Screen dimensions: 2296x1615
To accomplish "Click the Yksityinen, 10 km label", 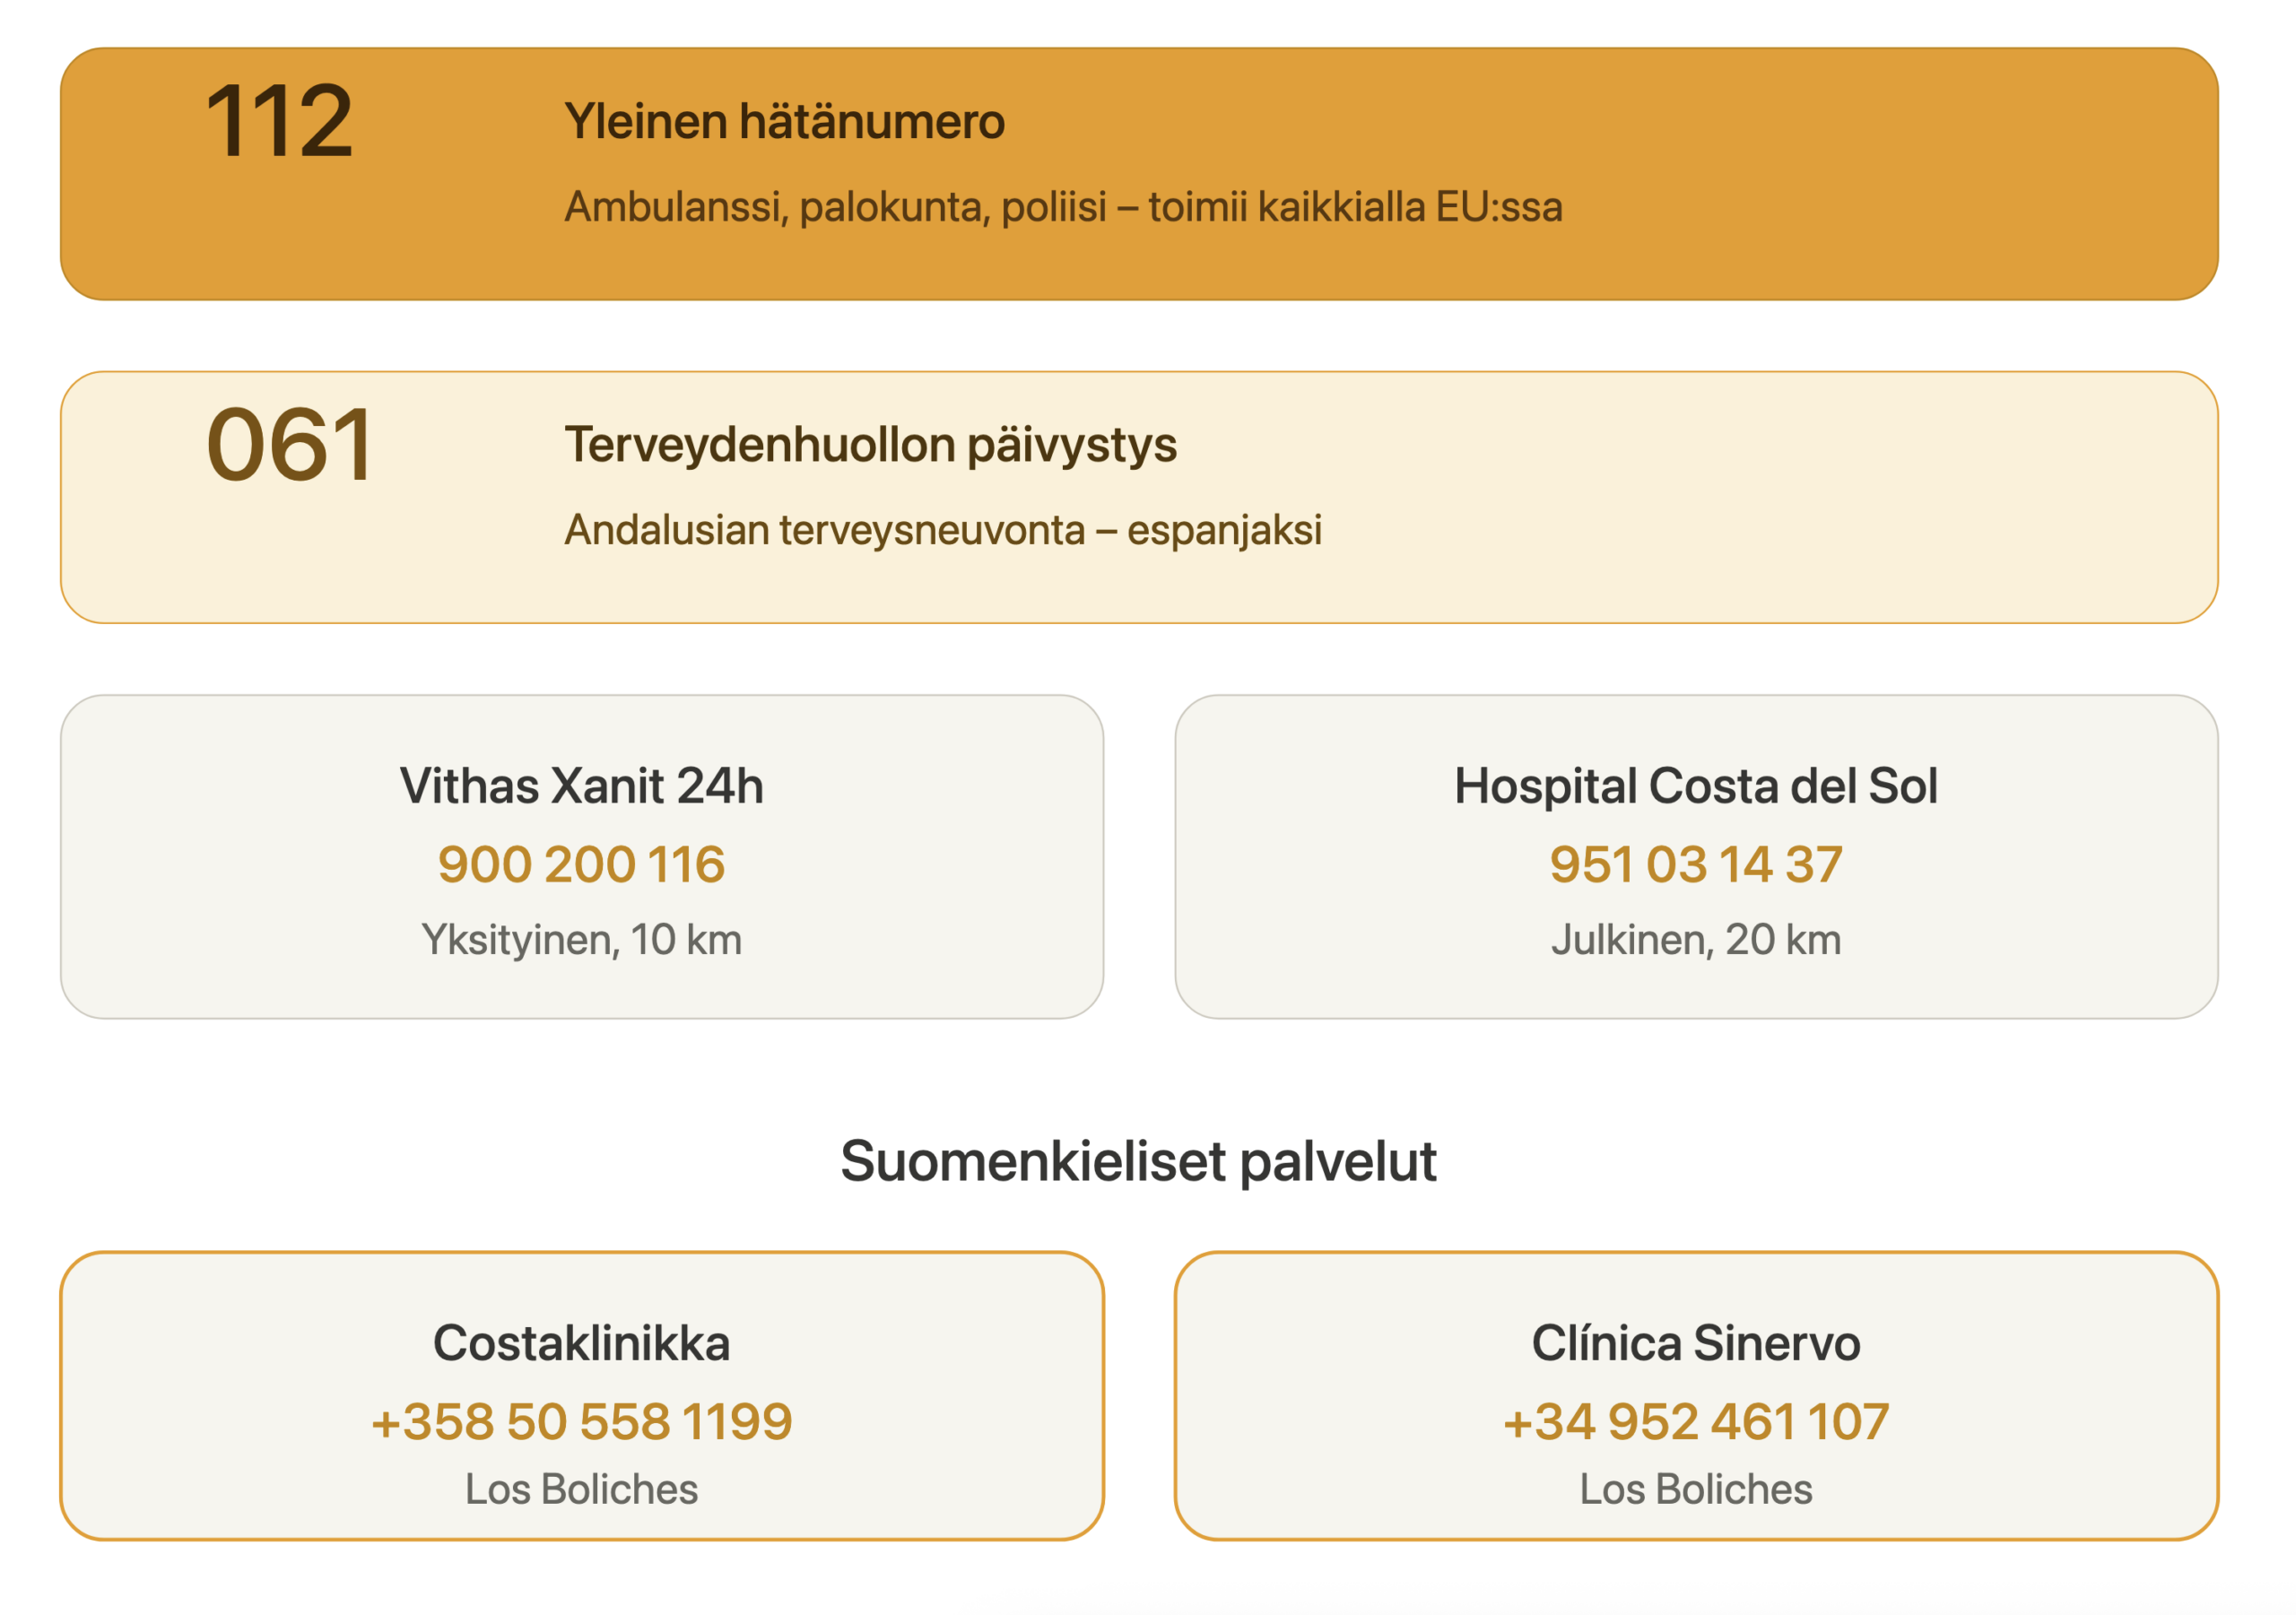I will (x=581, y=940).
